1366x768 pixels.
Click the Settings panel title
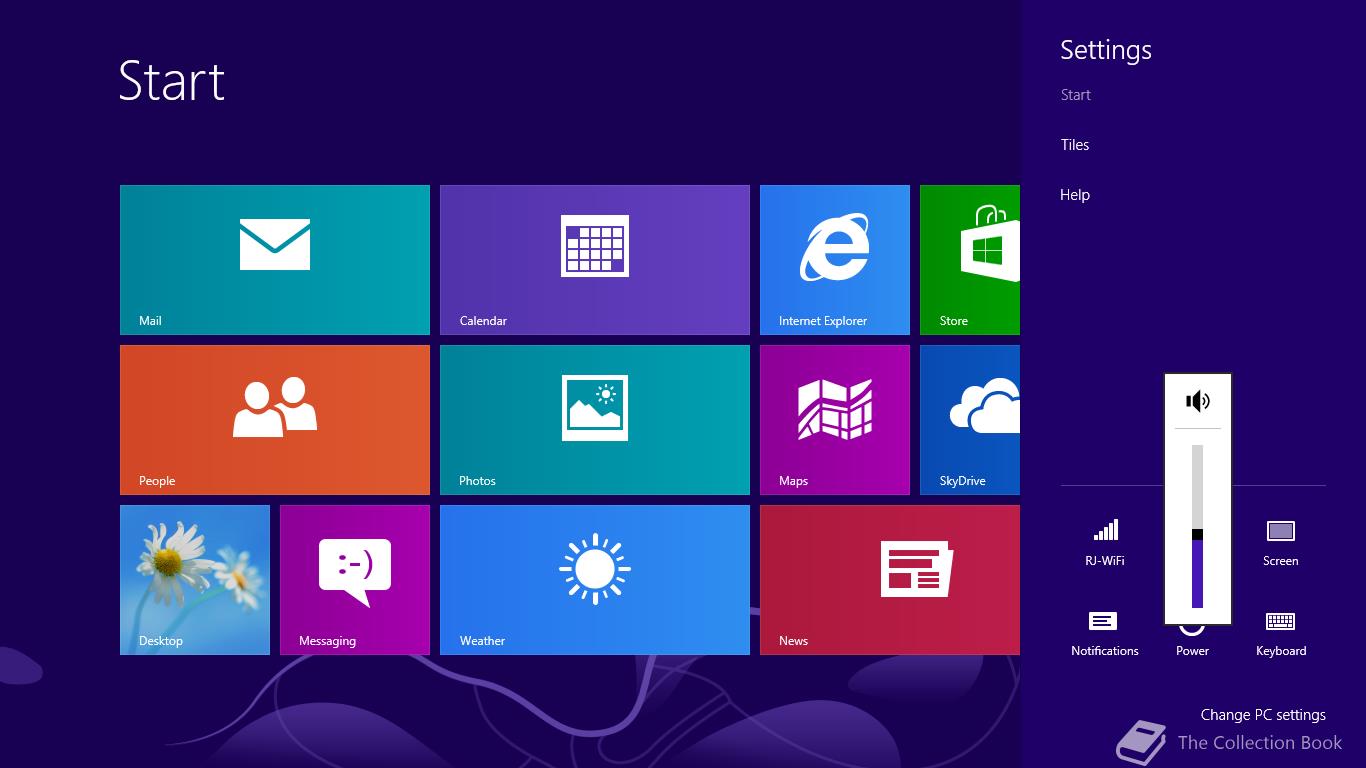click(1106, 50)
